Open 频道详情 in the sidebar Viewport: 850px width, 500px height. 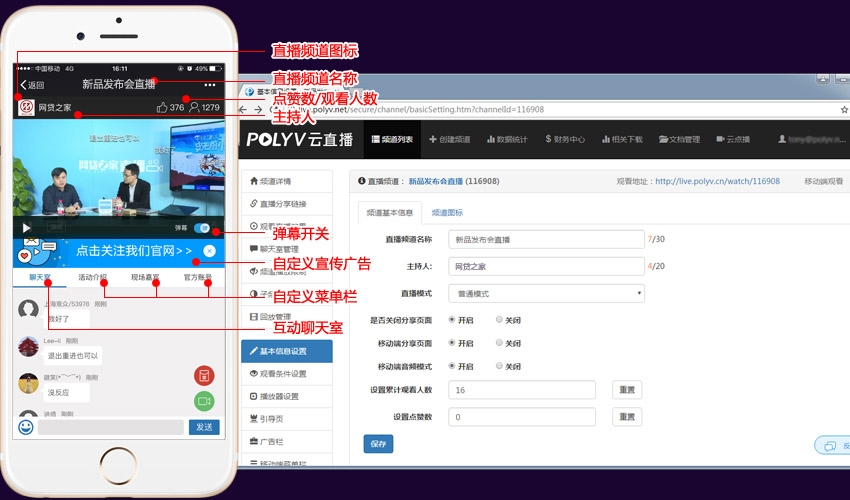pos(287,181)
